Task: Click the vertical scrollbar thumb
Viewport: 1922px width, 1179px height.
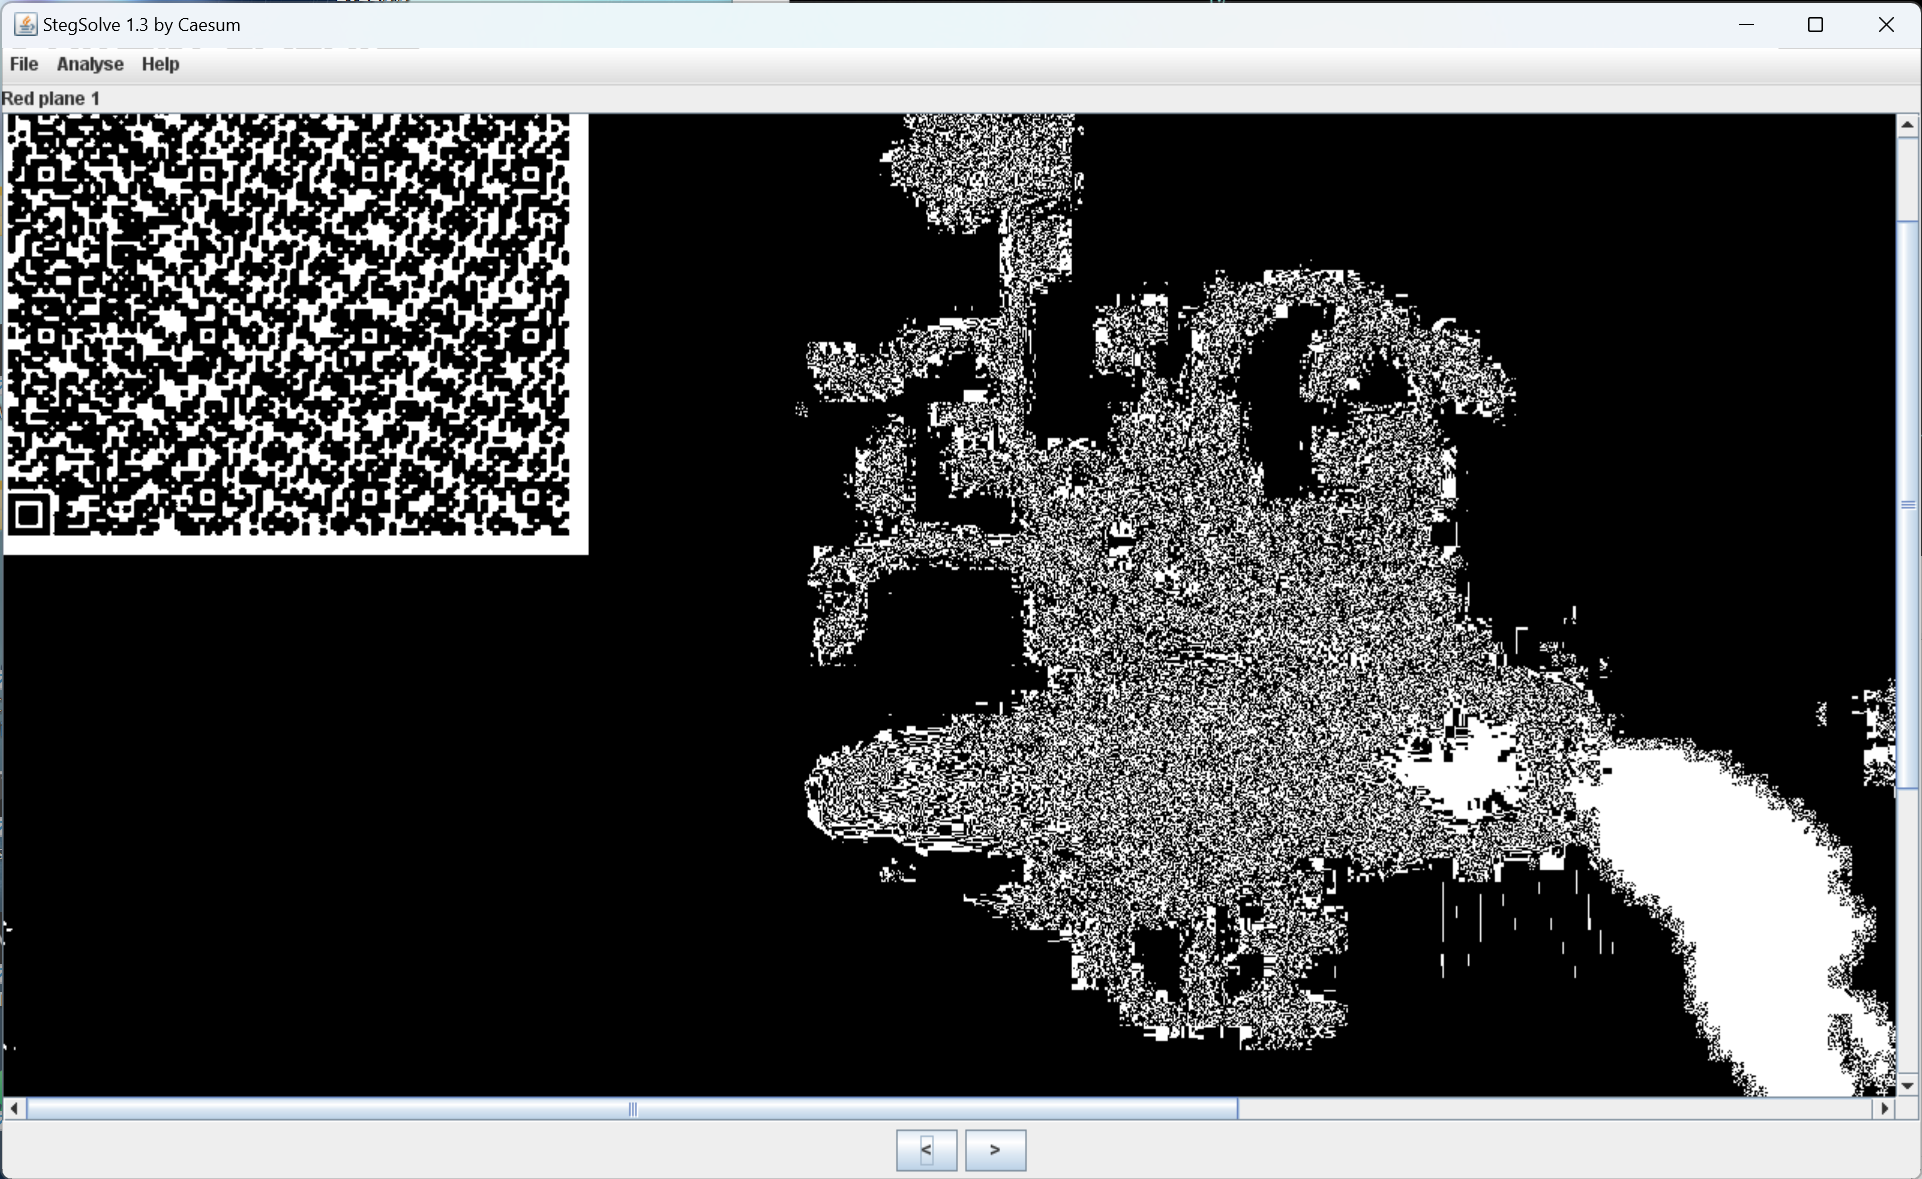Action: (x=1907, y=505)
